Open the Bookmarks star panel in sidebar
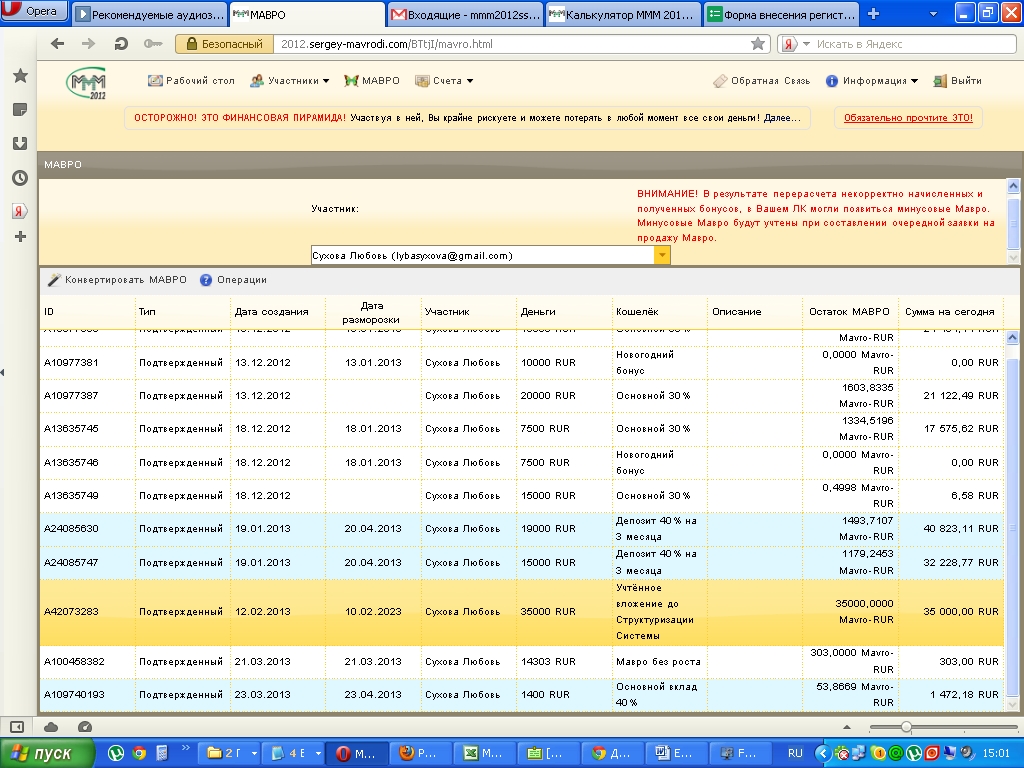Screen dimensions: 1024x768 click(x=20, y=76)
